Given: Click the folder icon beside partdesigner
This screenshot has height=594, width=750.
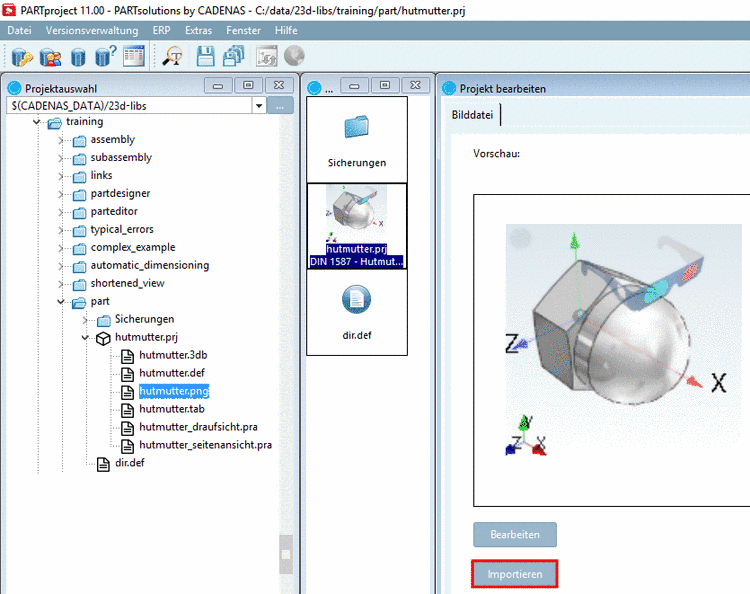Looking at the screenshot, I should click(x=79, y=195).
